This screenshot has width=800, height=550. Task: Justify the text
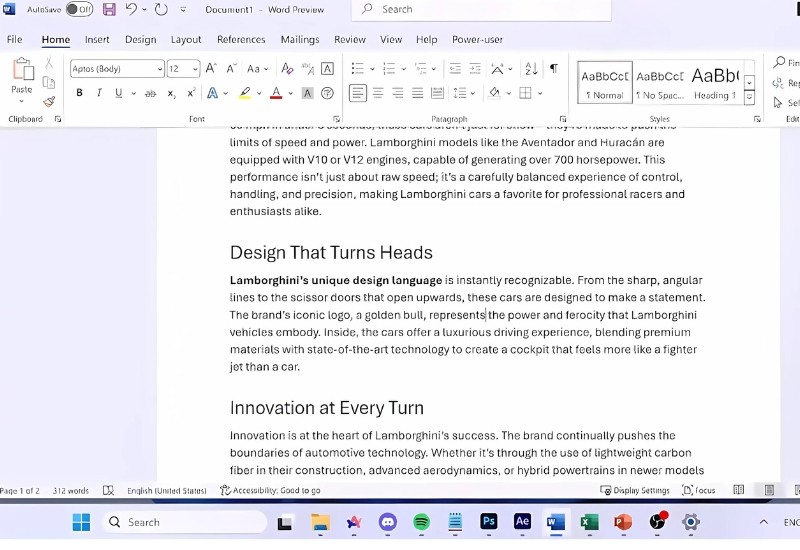coord(417,93)
